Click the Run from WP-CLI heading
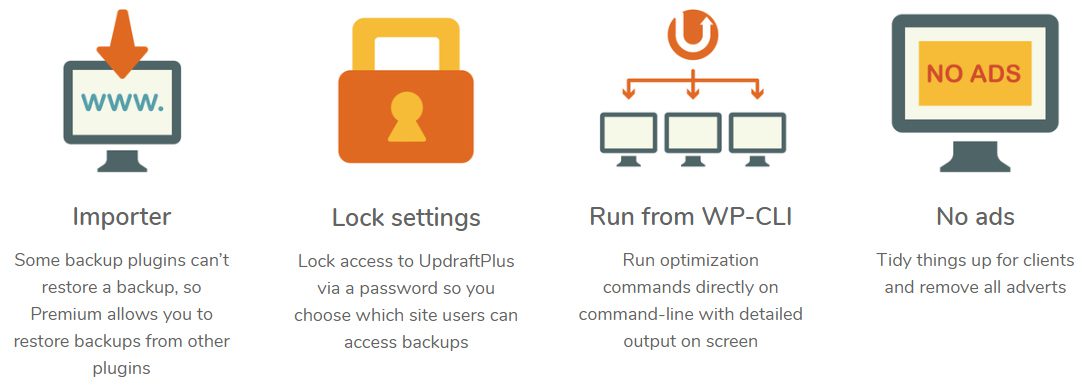The image size is (1086, 388). pyautogui.click(x=691, y=217)
